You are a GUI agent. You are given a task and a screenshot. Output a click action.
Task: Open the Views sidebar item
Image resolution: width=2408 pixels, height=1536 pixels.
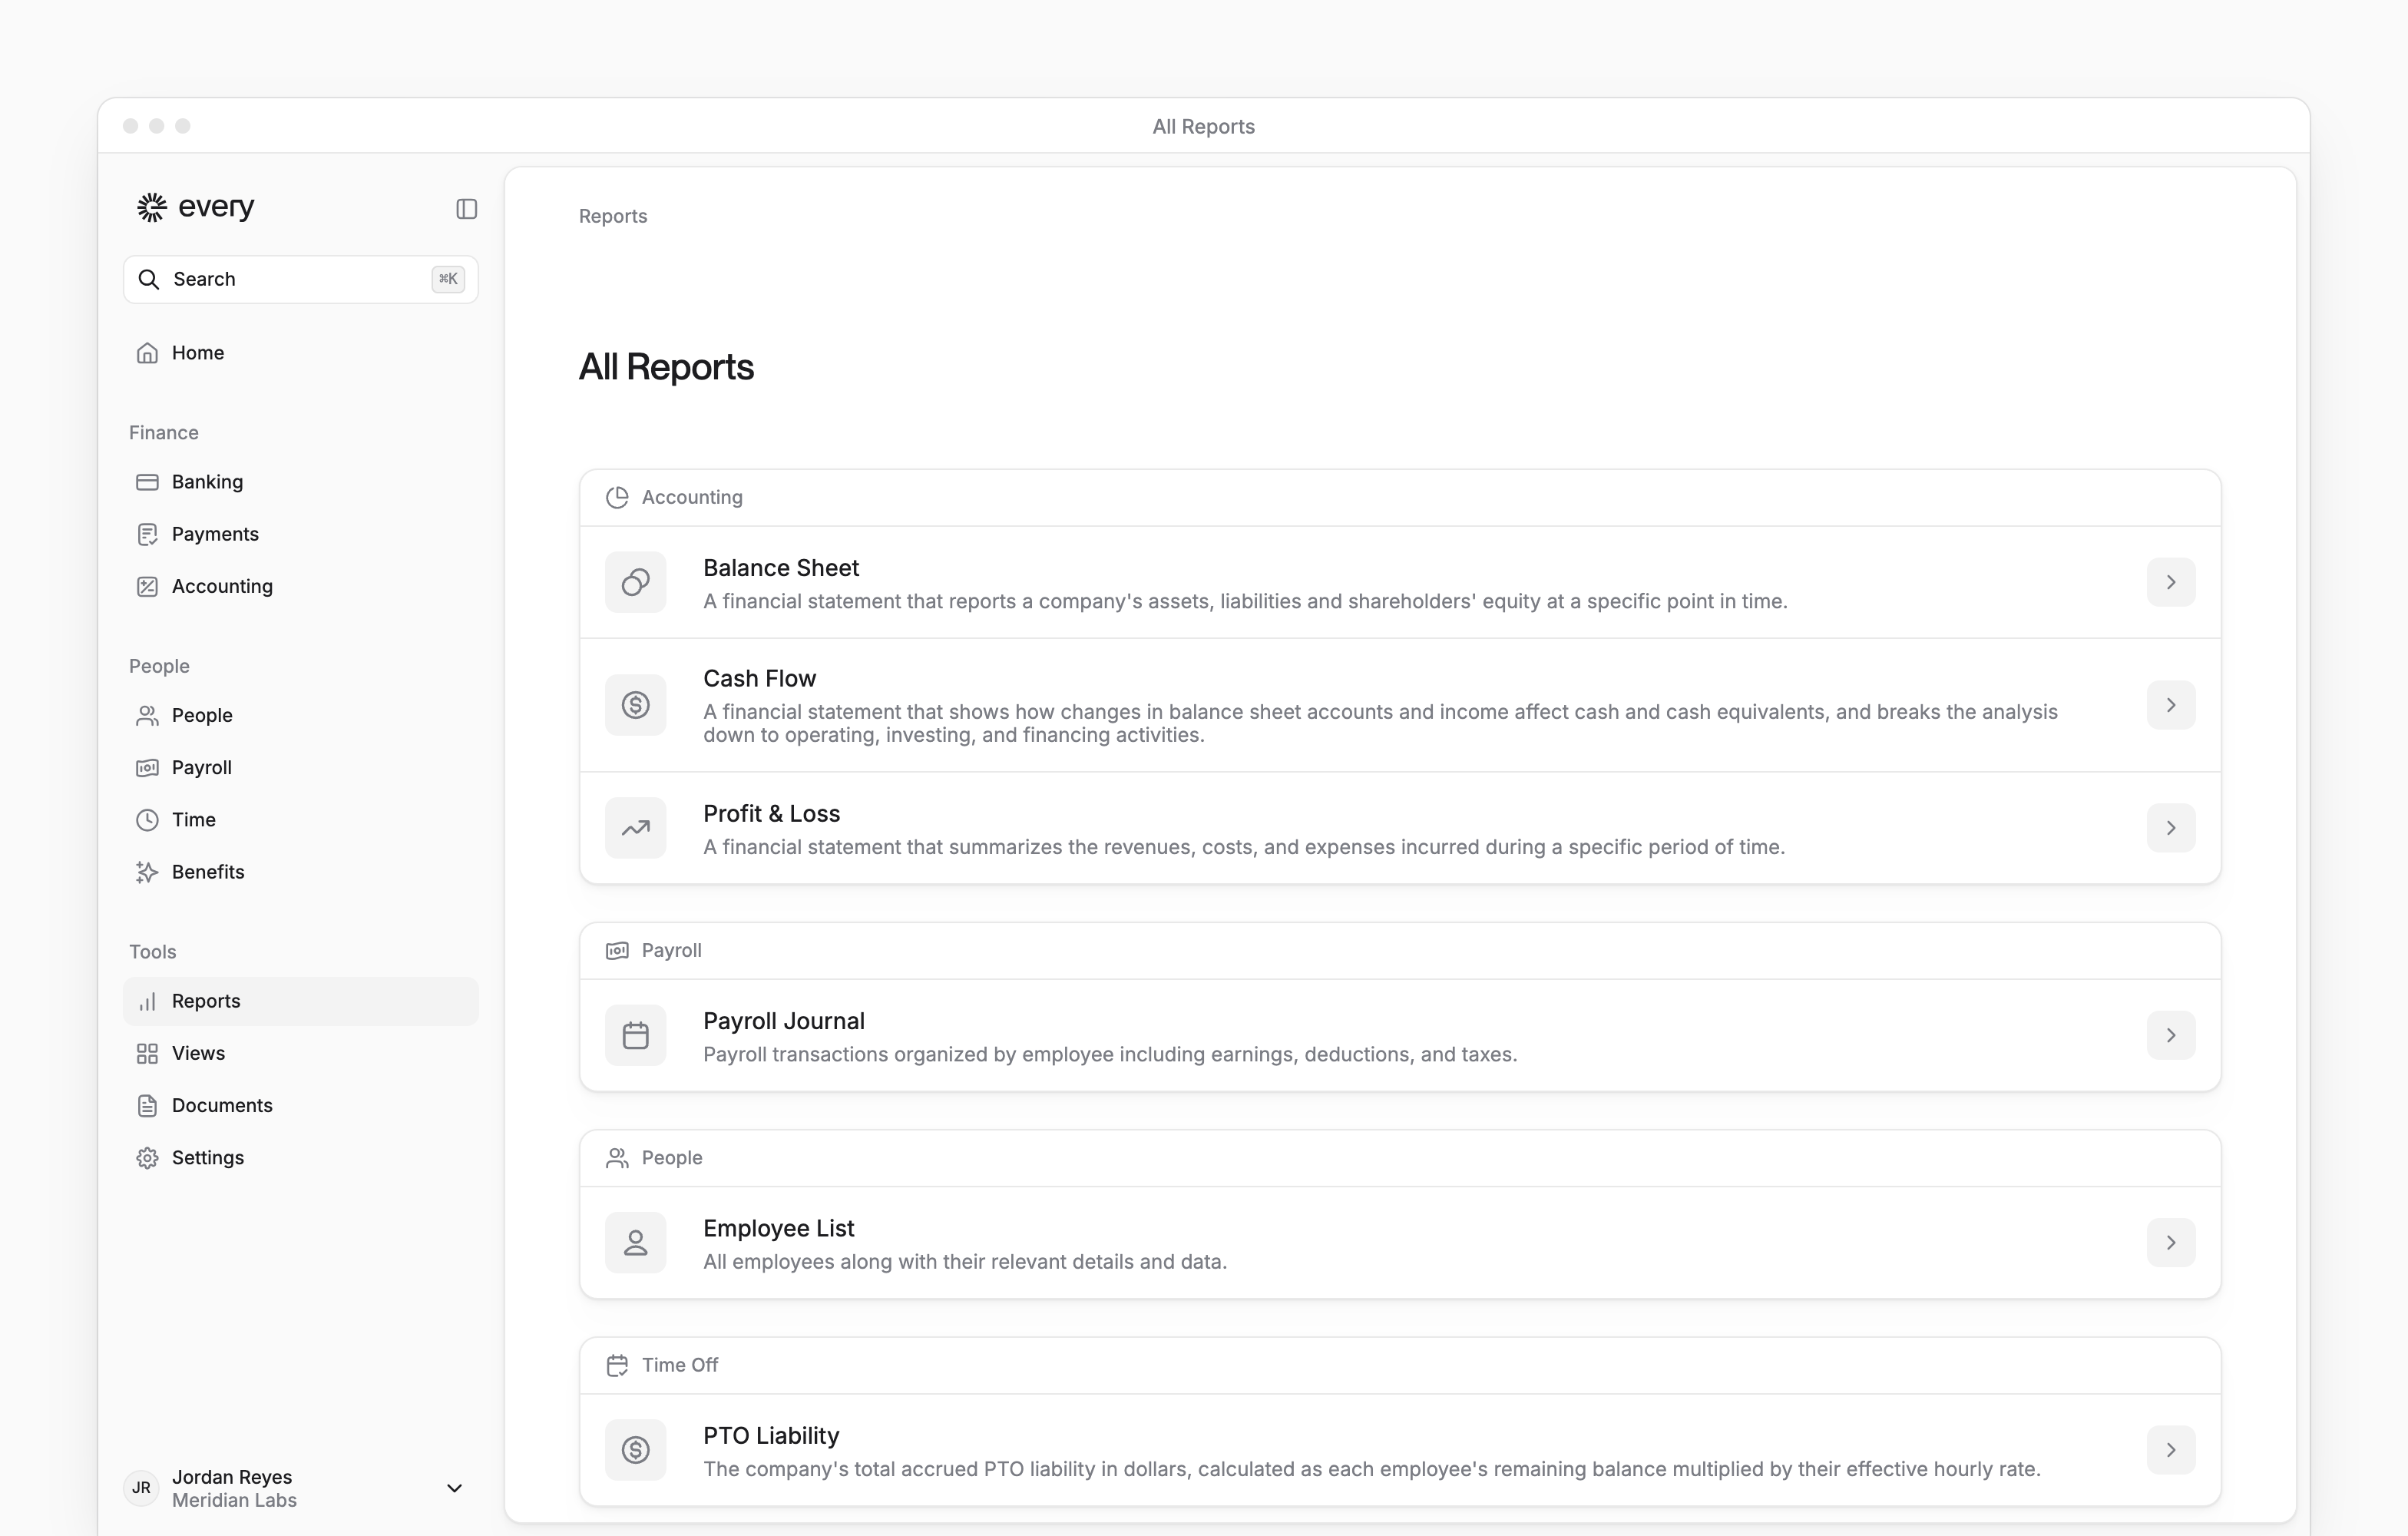pyautogui.click(x=301, y=1053)
